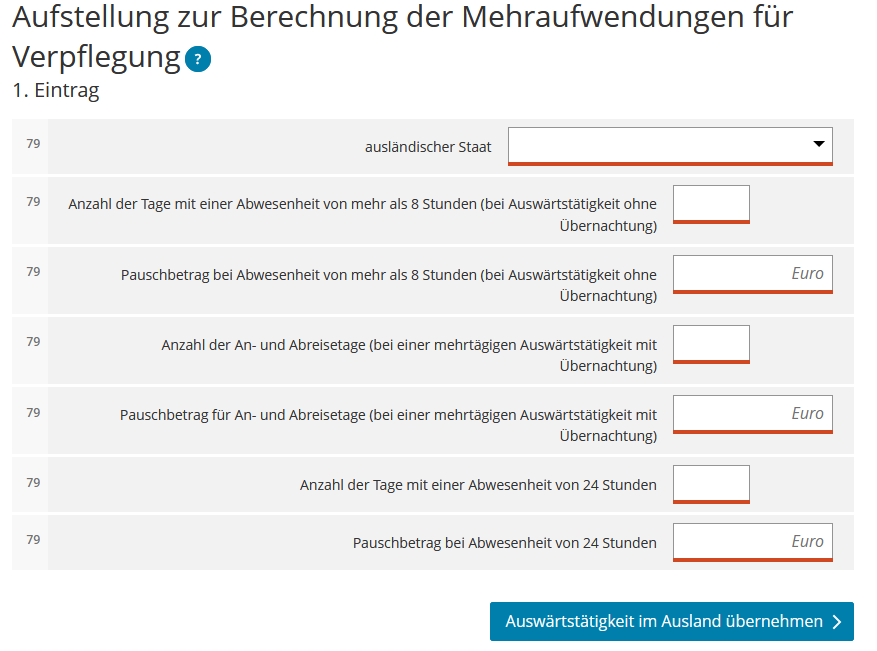Click the right chevron icon in the übernehmen button
The width and height of the screenshot is (877, 651).
point(837,622)
